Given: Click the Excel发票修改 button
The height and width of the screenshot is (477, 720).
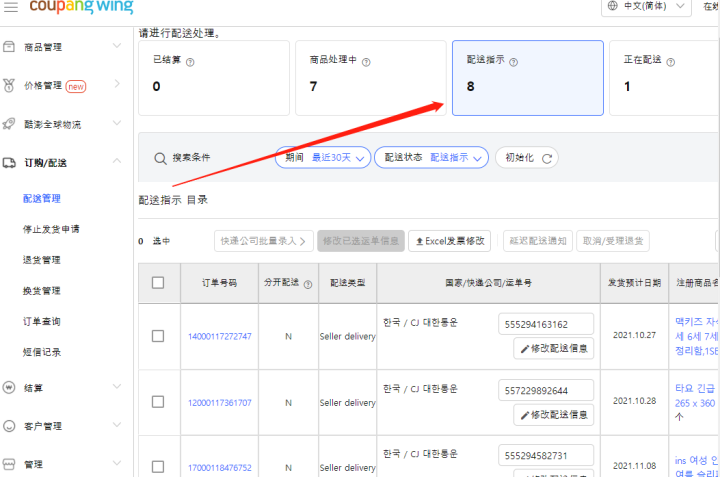Looking at the screenshot, I should pos(450,241).
